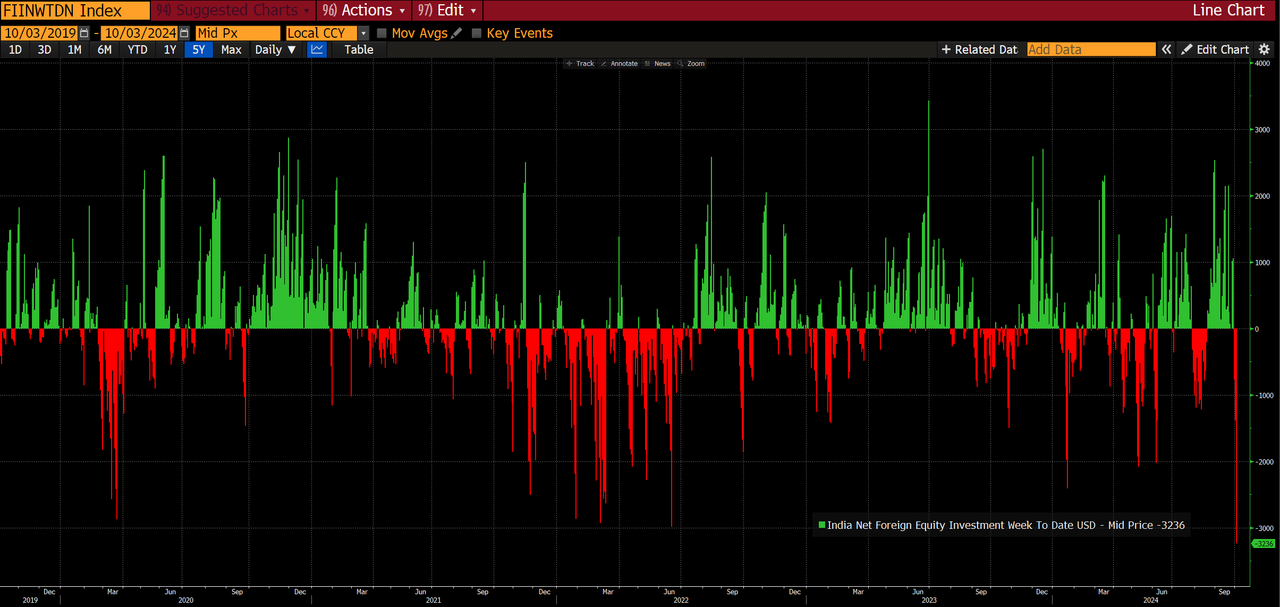Open the end date calendar picker

coord(184,33)
